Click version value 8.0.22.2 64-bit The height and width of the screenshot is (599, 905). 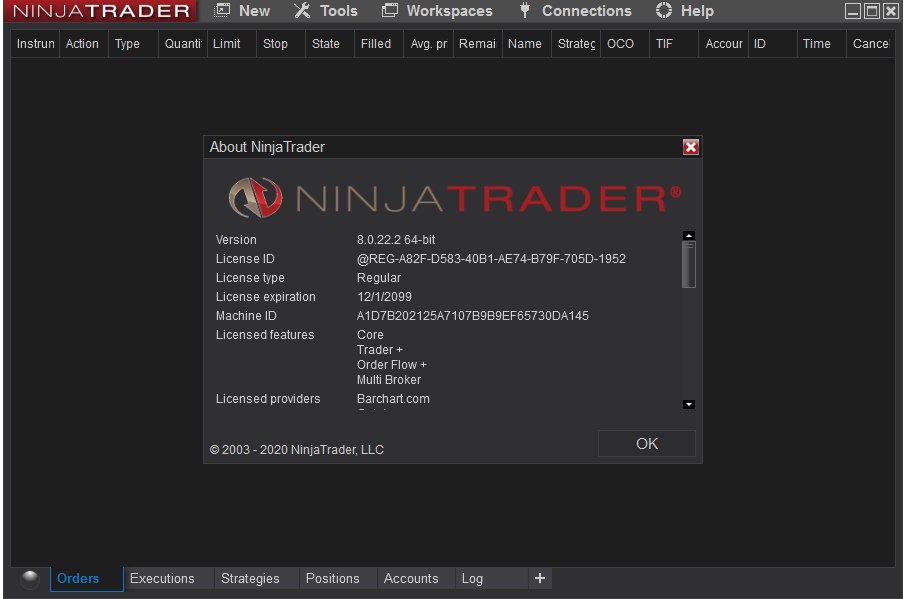pos(396,239)
